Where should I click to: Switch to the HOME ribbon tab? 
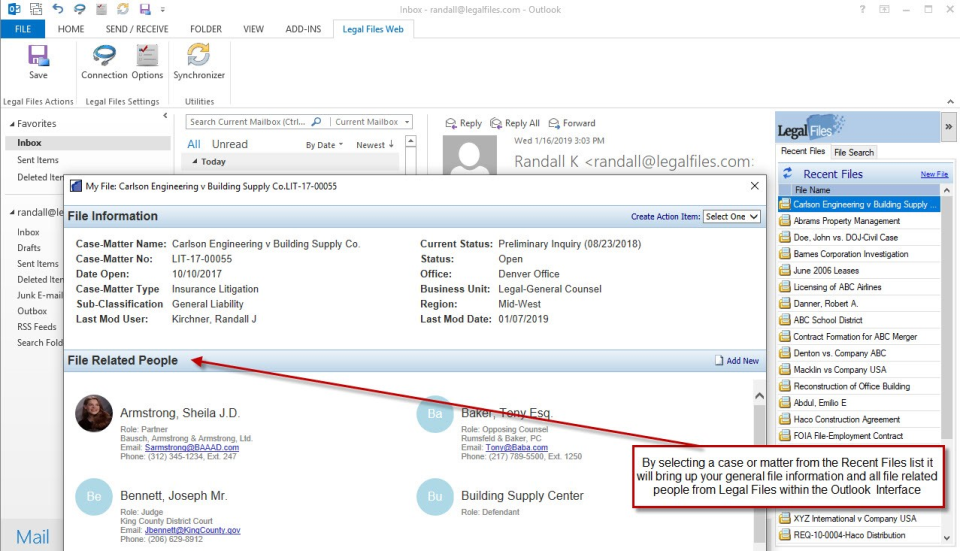point(71,29)
